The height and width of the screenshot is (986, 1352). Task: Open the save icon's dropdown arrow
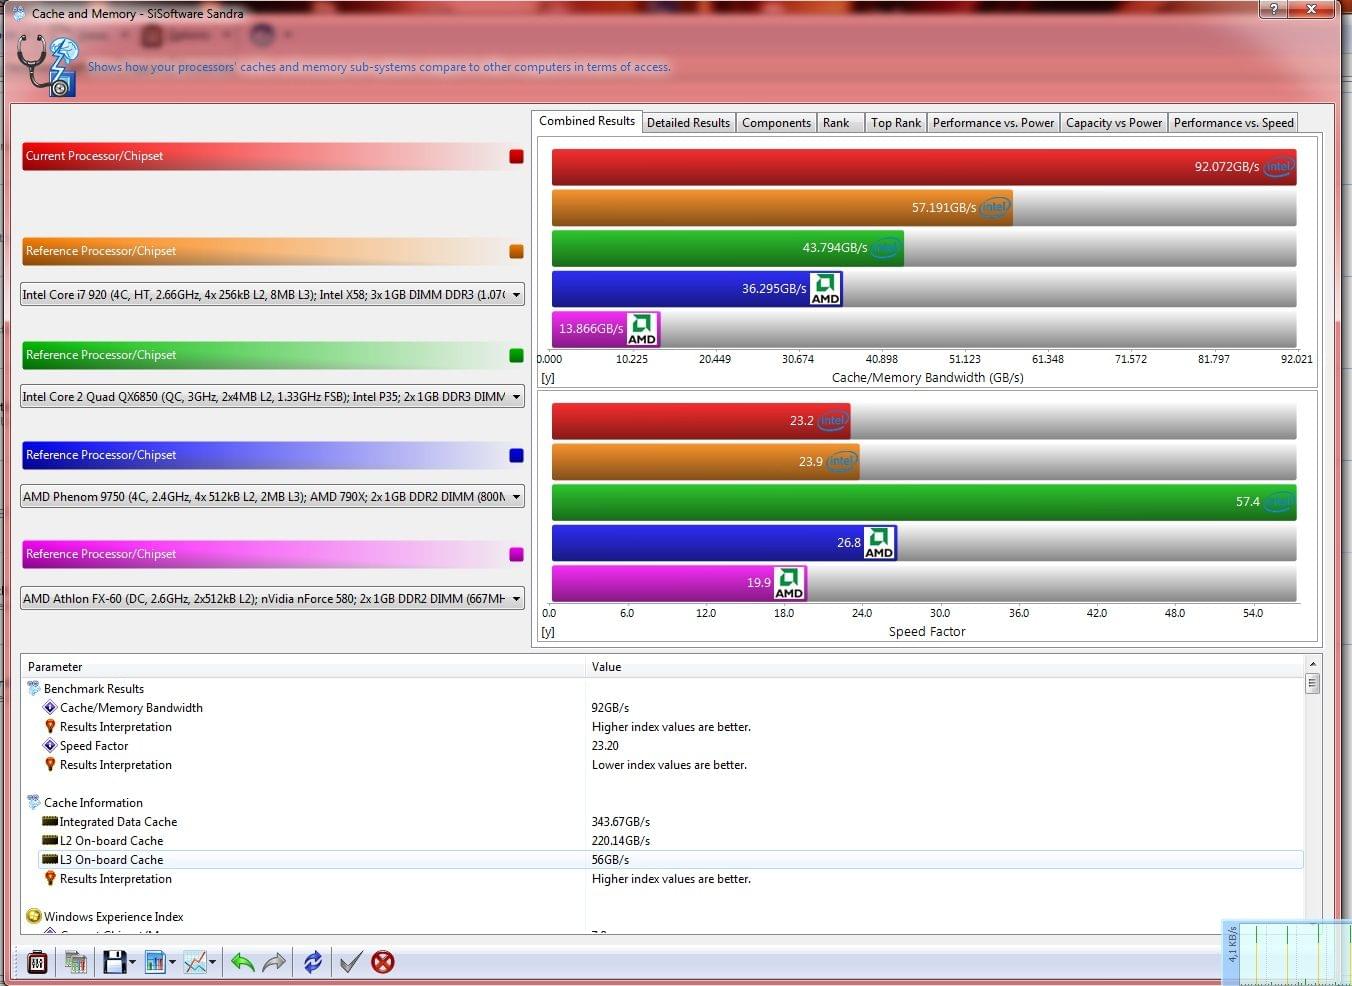pos(132,963)
